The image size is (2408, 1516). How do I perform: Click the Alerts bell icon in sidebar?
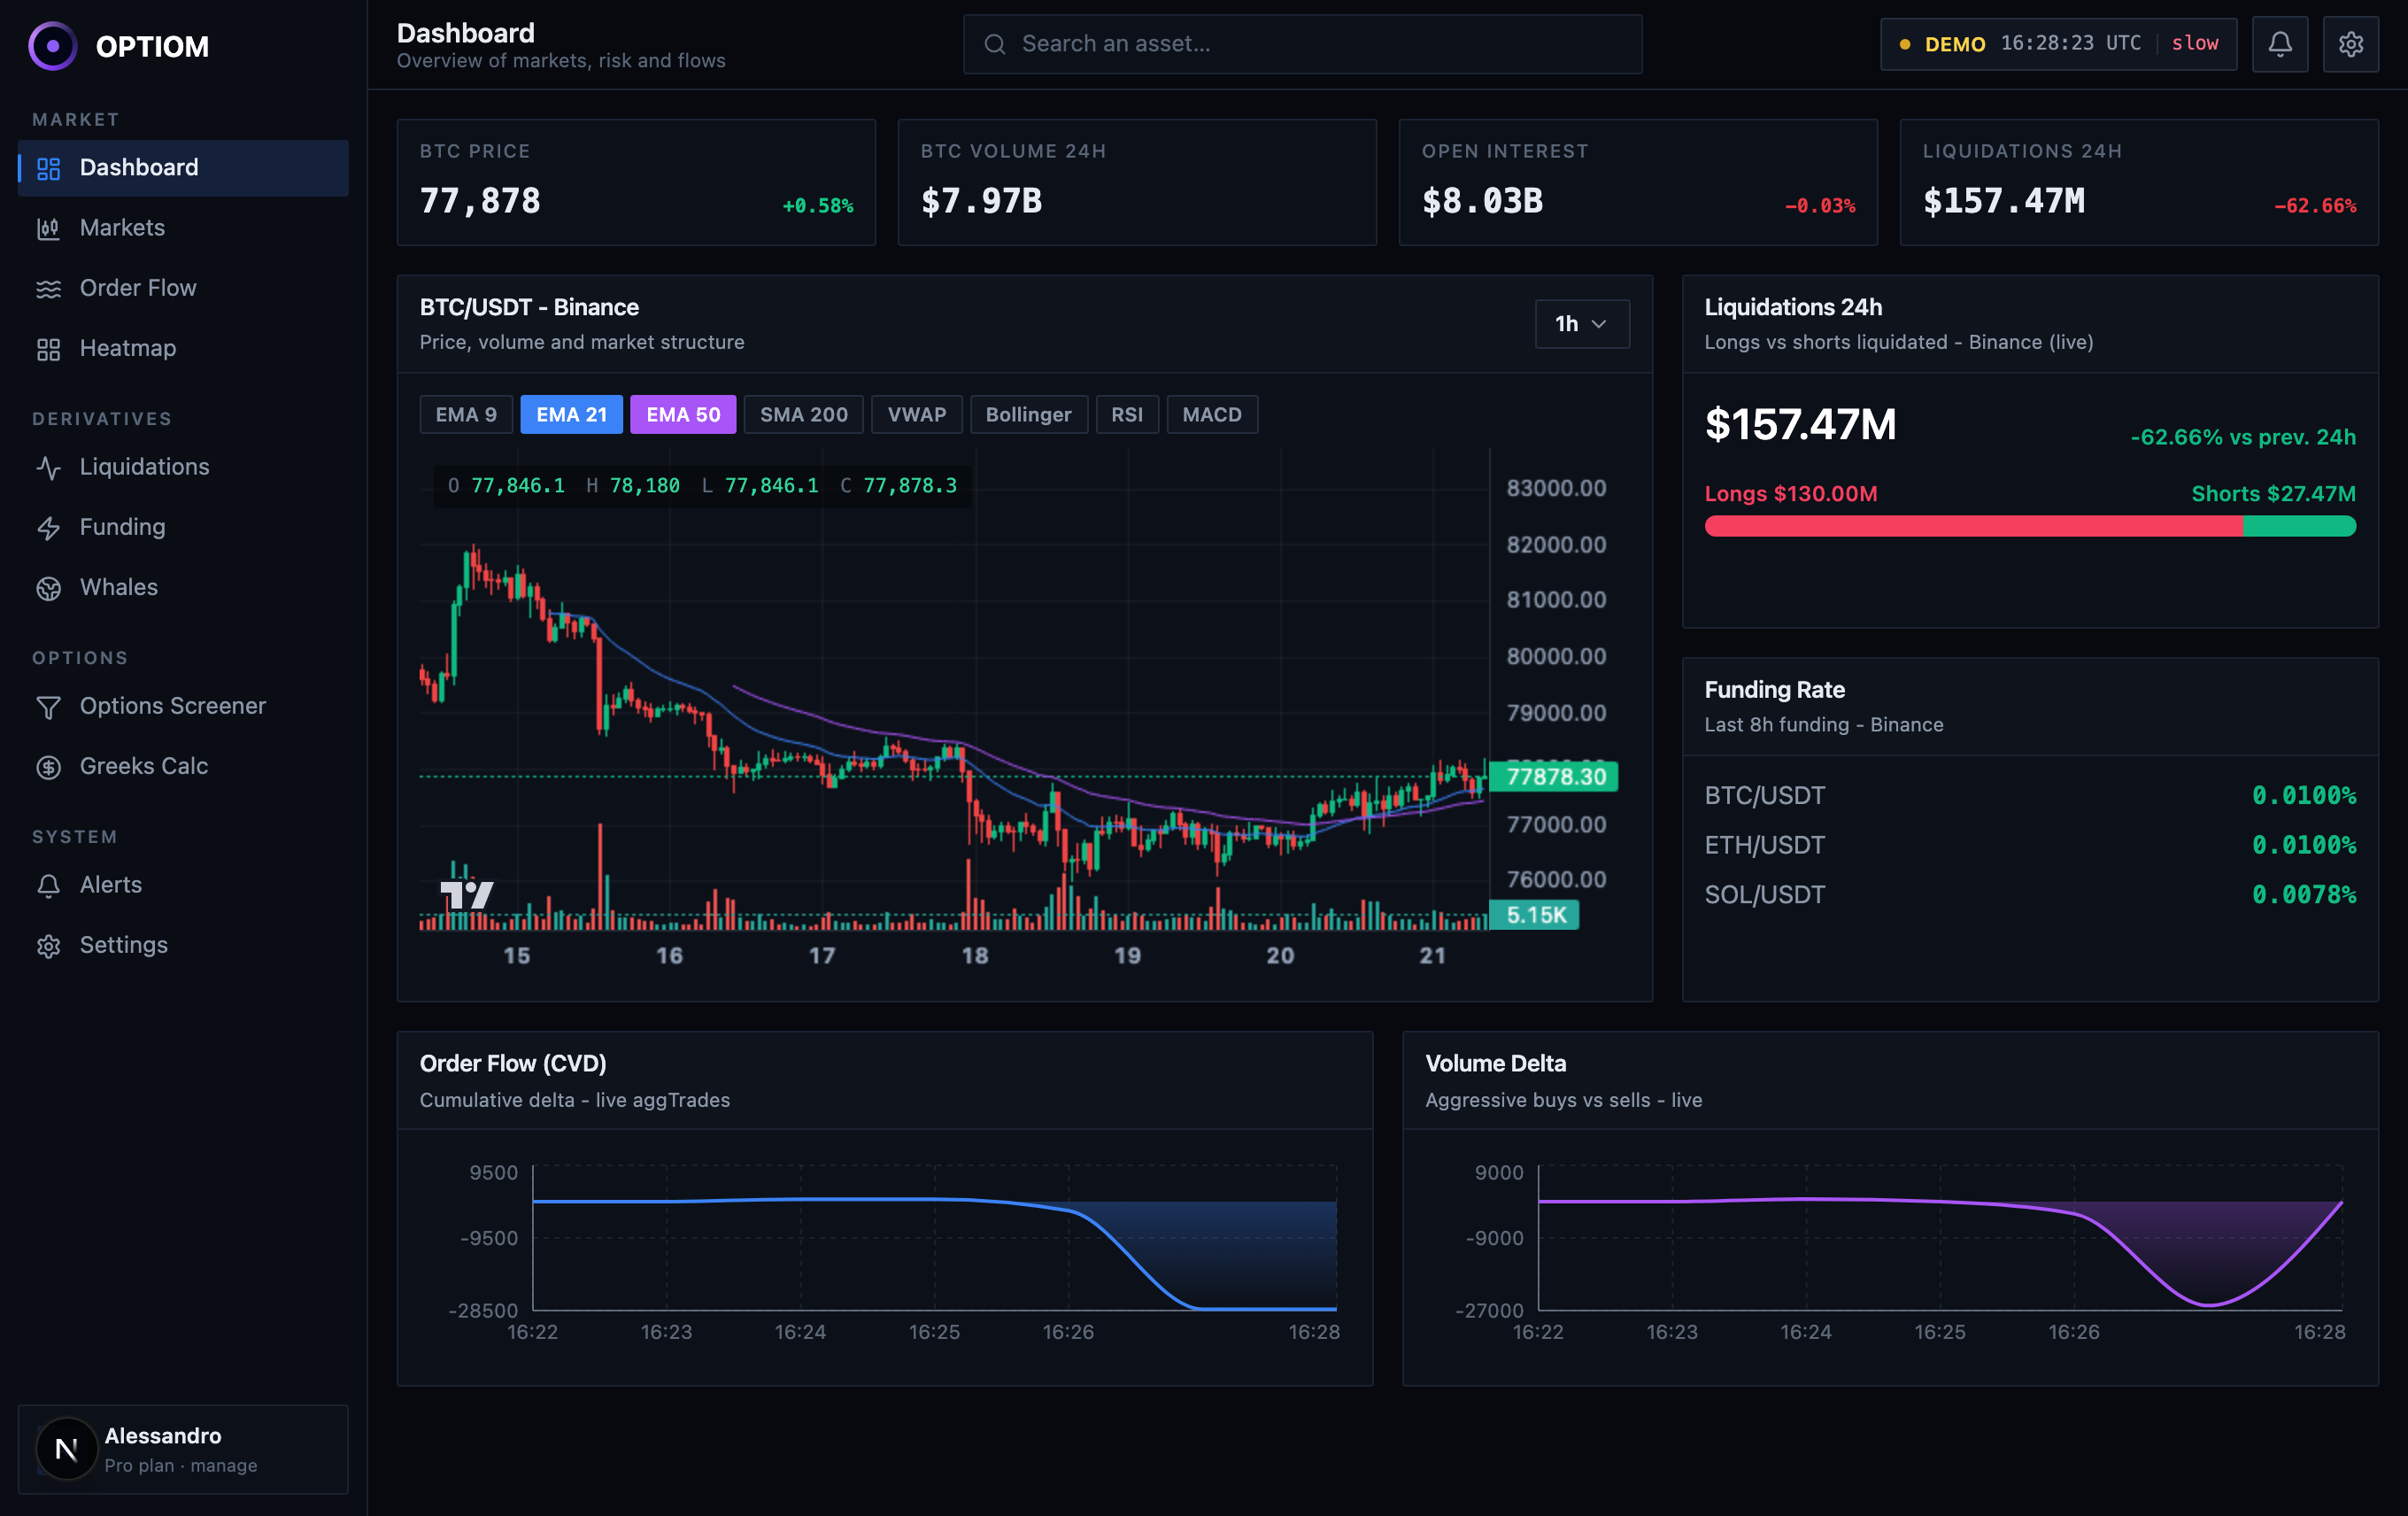coord(49,885)
